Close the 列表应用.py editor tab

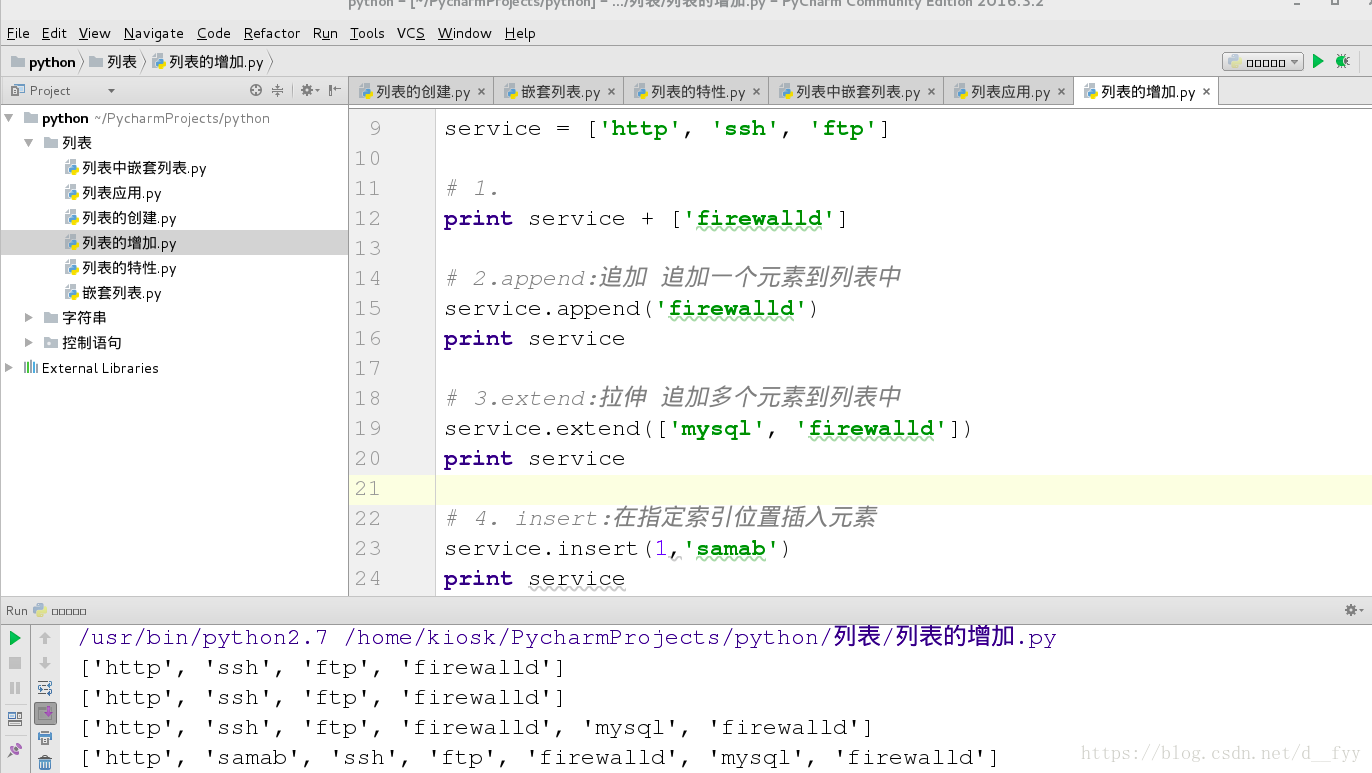(x=1061, y=92)
